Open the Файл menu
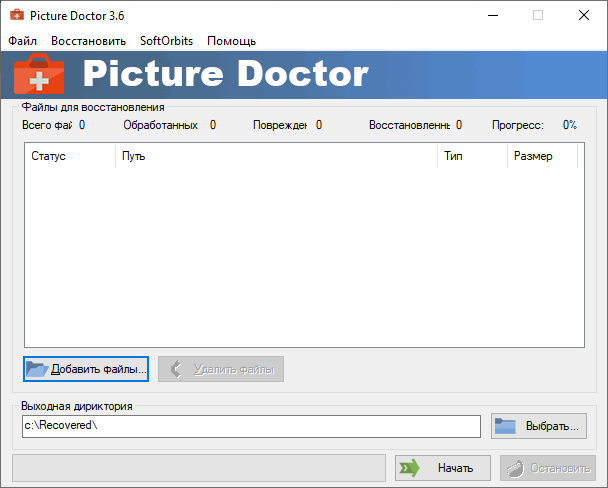 (22, 41)
